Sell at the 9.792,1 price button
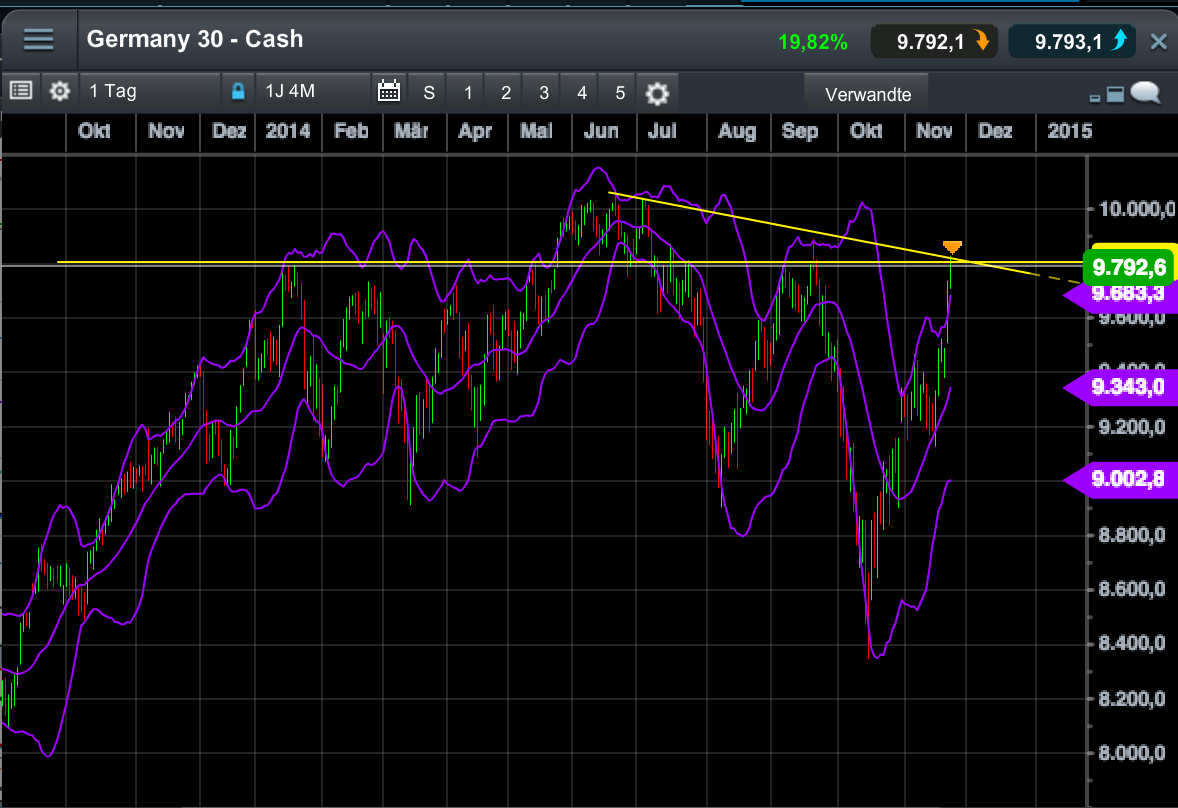Screen dimensions: 1178x808 (934, 42)
